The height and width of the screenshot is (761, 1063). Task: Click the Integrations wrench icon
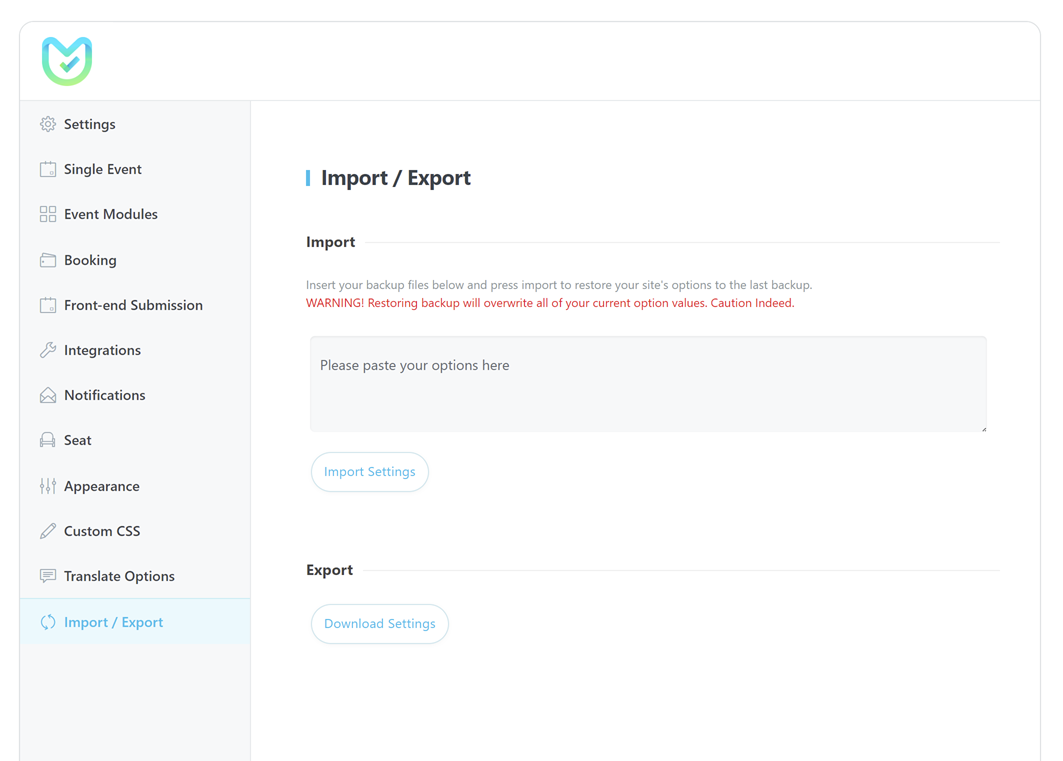point(48,350)
